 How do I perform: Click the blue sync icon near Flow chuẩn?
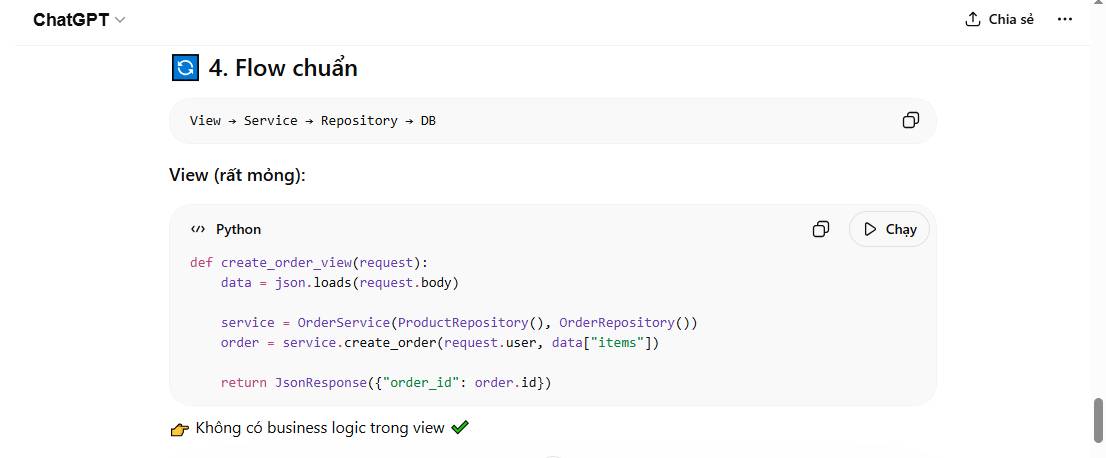click(x=185, y=68)
